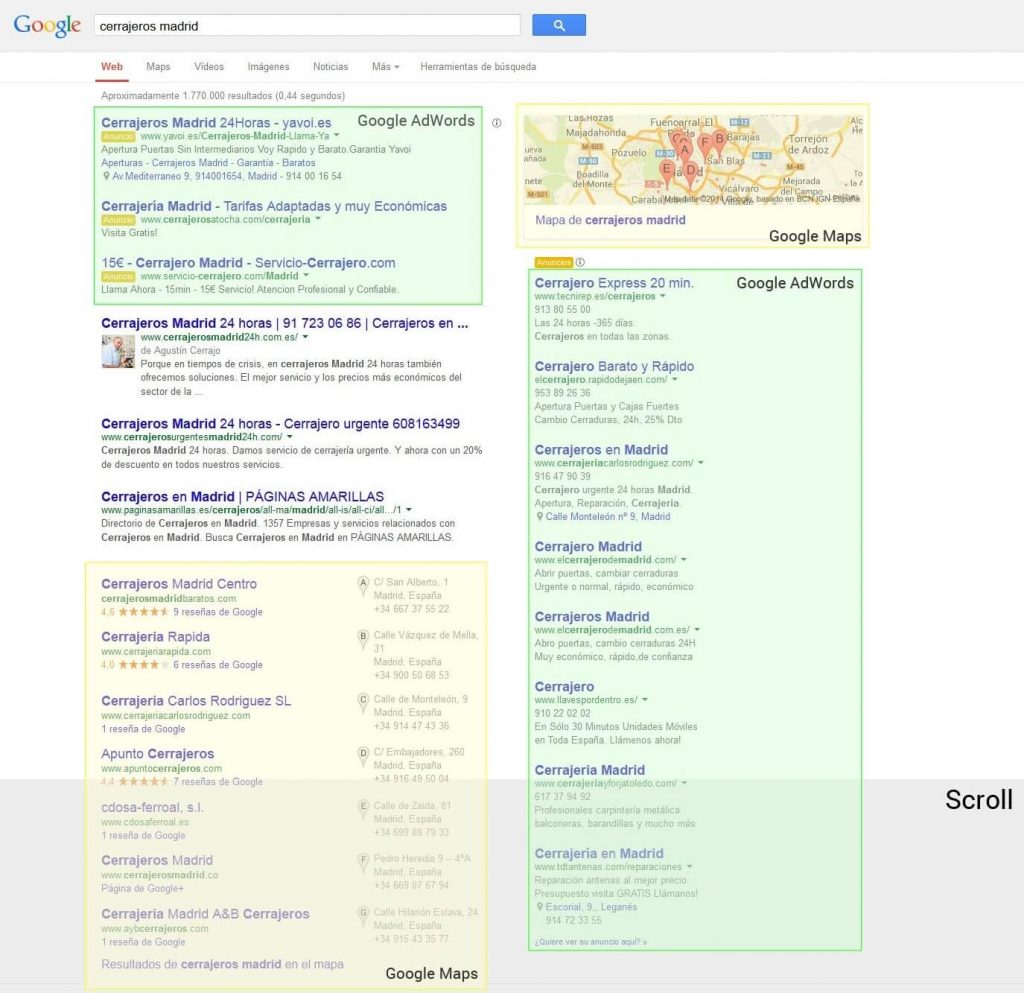Expand the arrow next to cerrajeriayforjatoledo.com URL
The image size is (1024, 993).
pyautogui.click(x=684, y=783)
